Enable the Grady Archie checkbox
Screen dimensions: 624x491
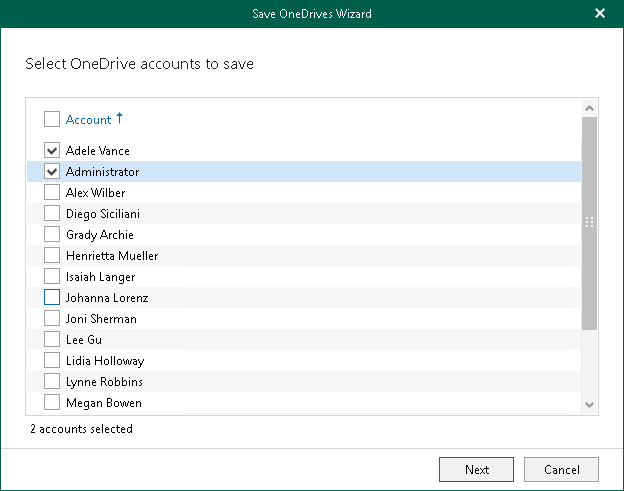(52, 235)
